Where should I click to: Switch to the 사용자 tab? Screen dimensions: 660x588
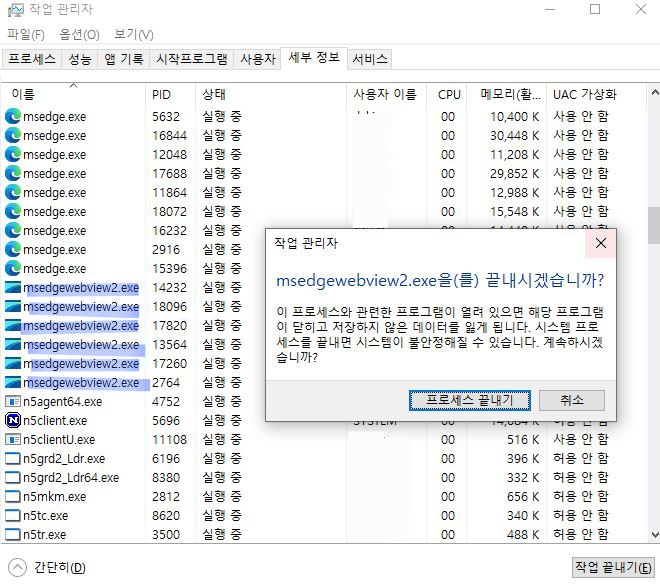point(258,59)
